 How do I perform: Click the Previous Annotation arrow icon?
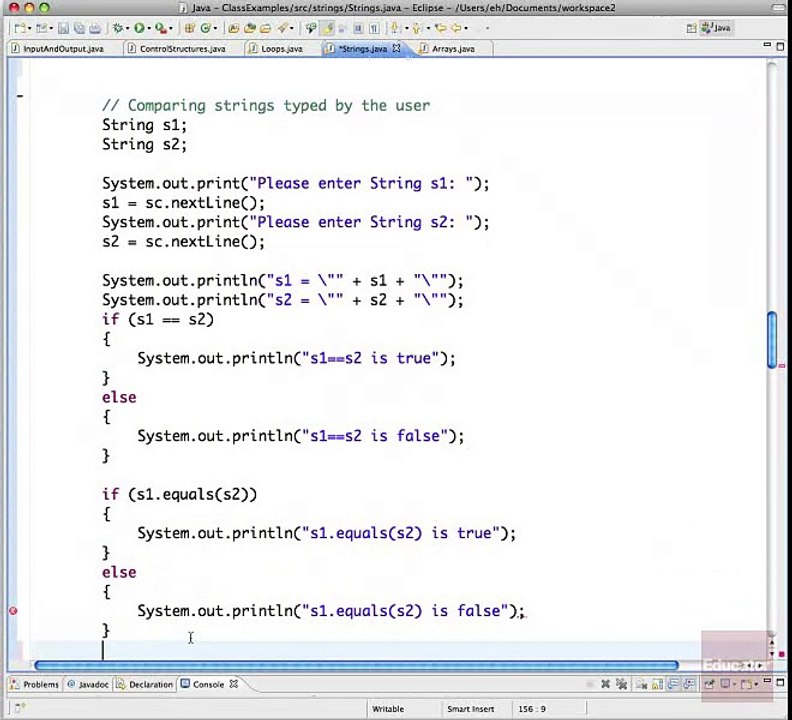click(x=416, y=28)
